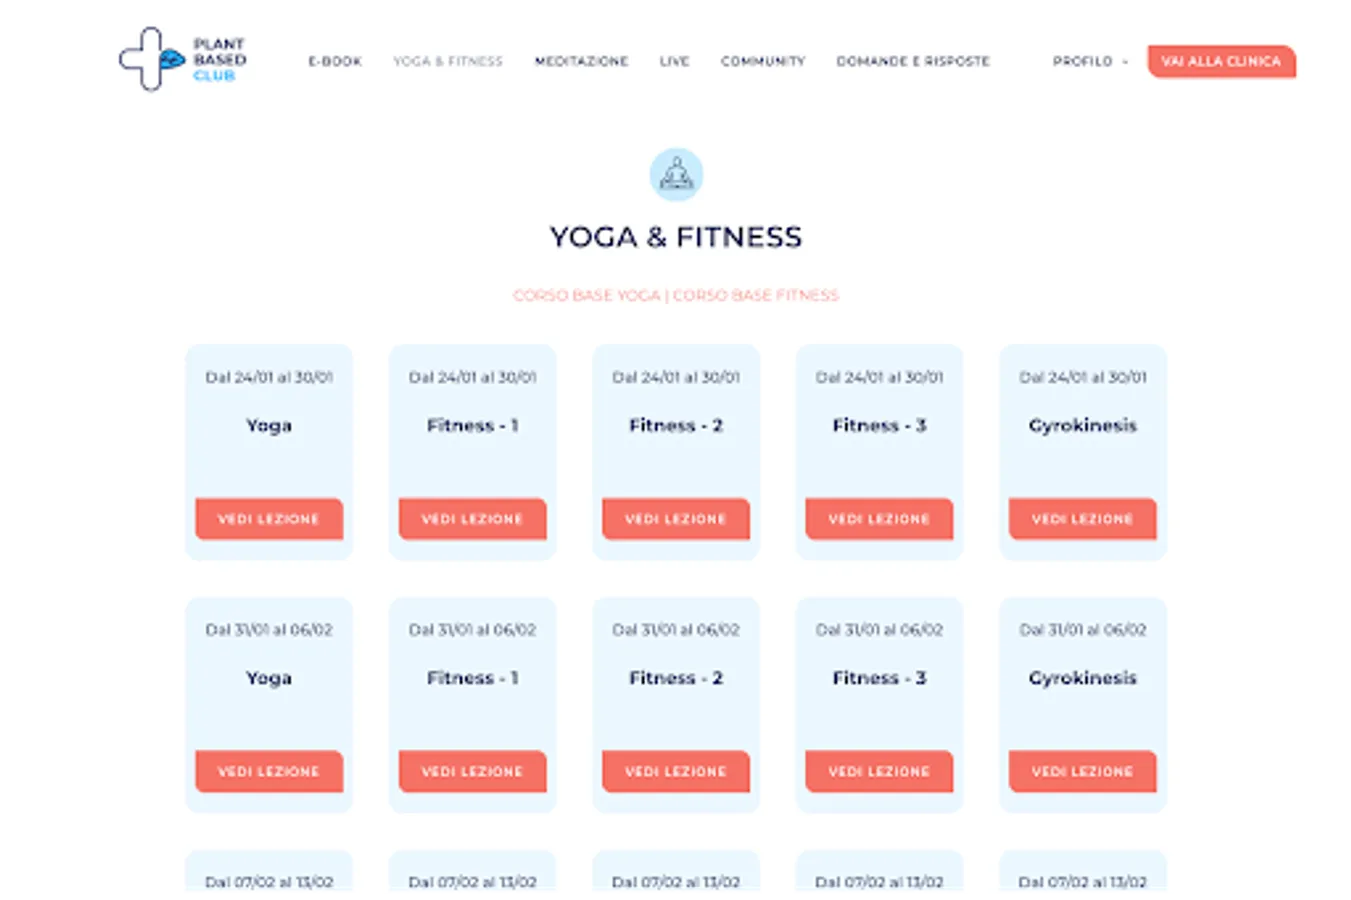
Task: Navigate to Community
Action: [x=762, y=61]
